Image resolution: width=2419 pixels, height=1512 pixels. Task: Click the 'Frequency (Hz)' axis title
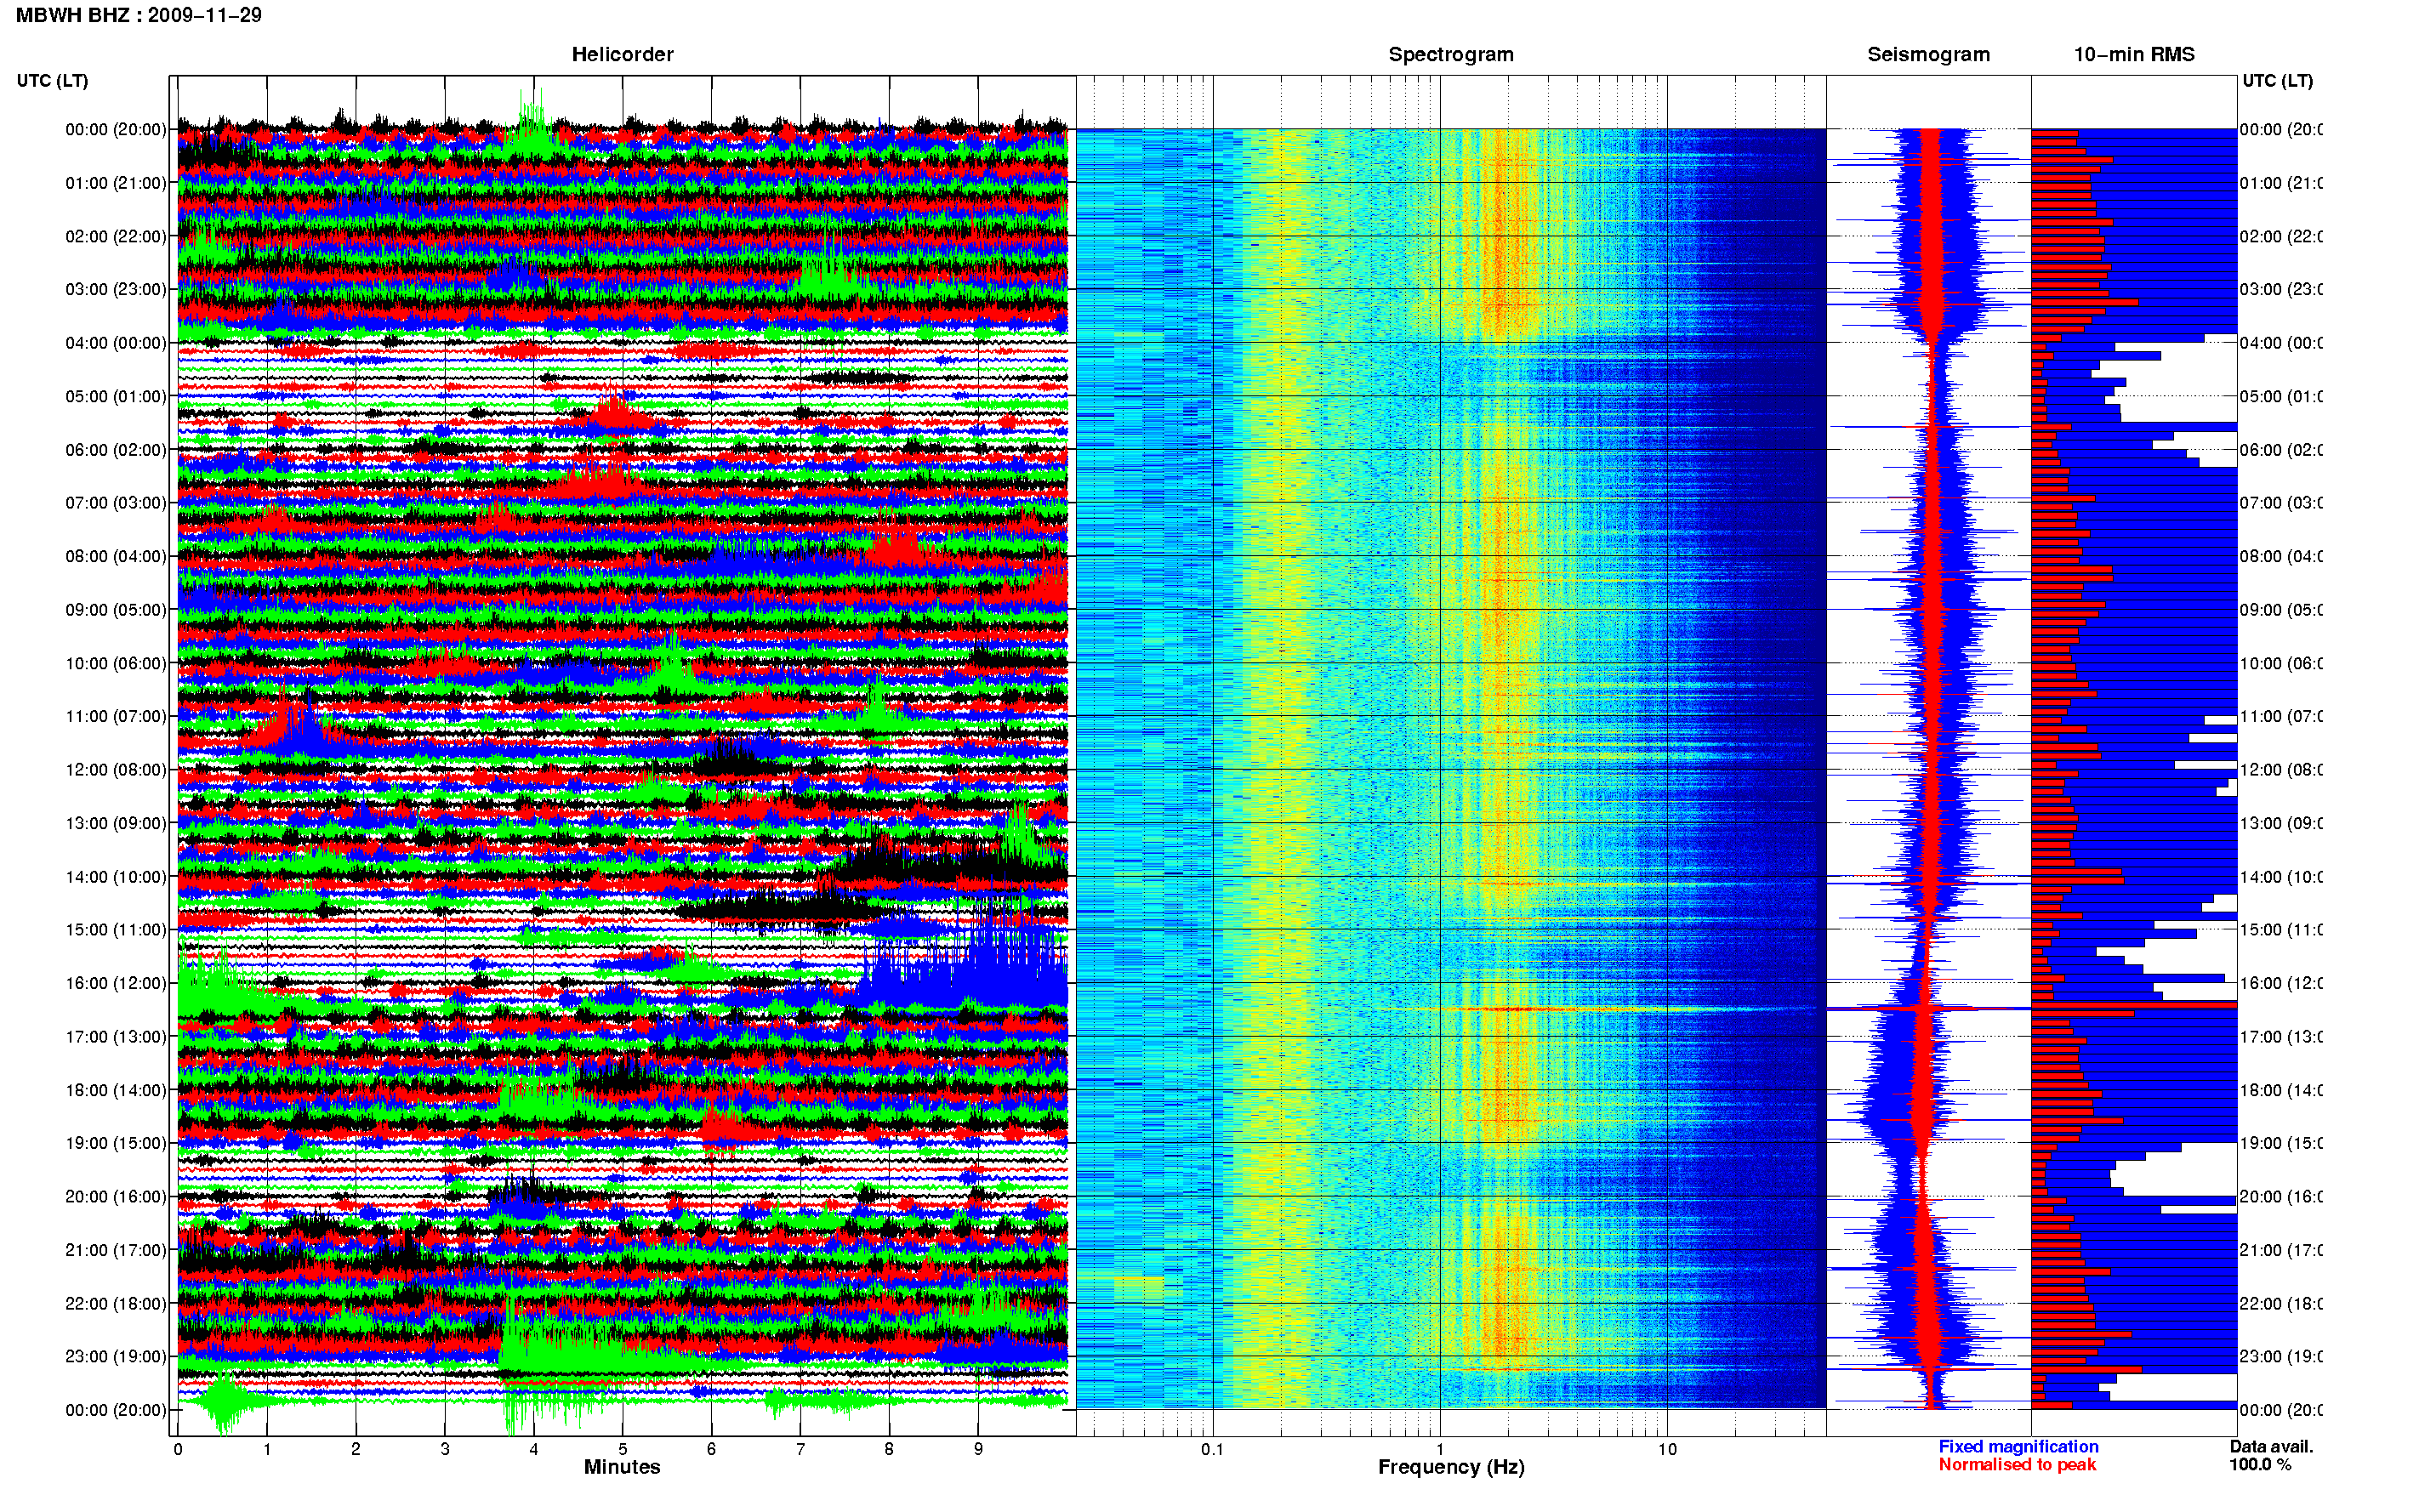[x=1451, y=1467]
